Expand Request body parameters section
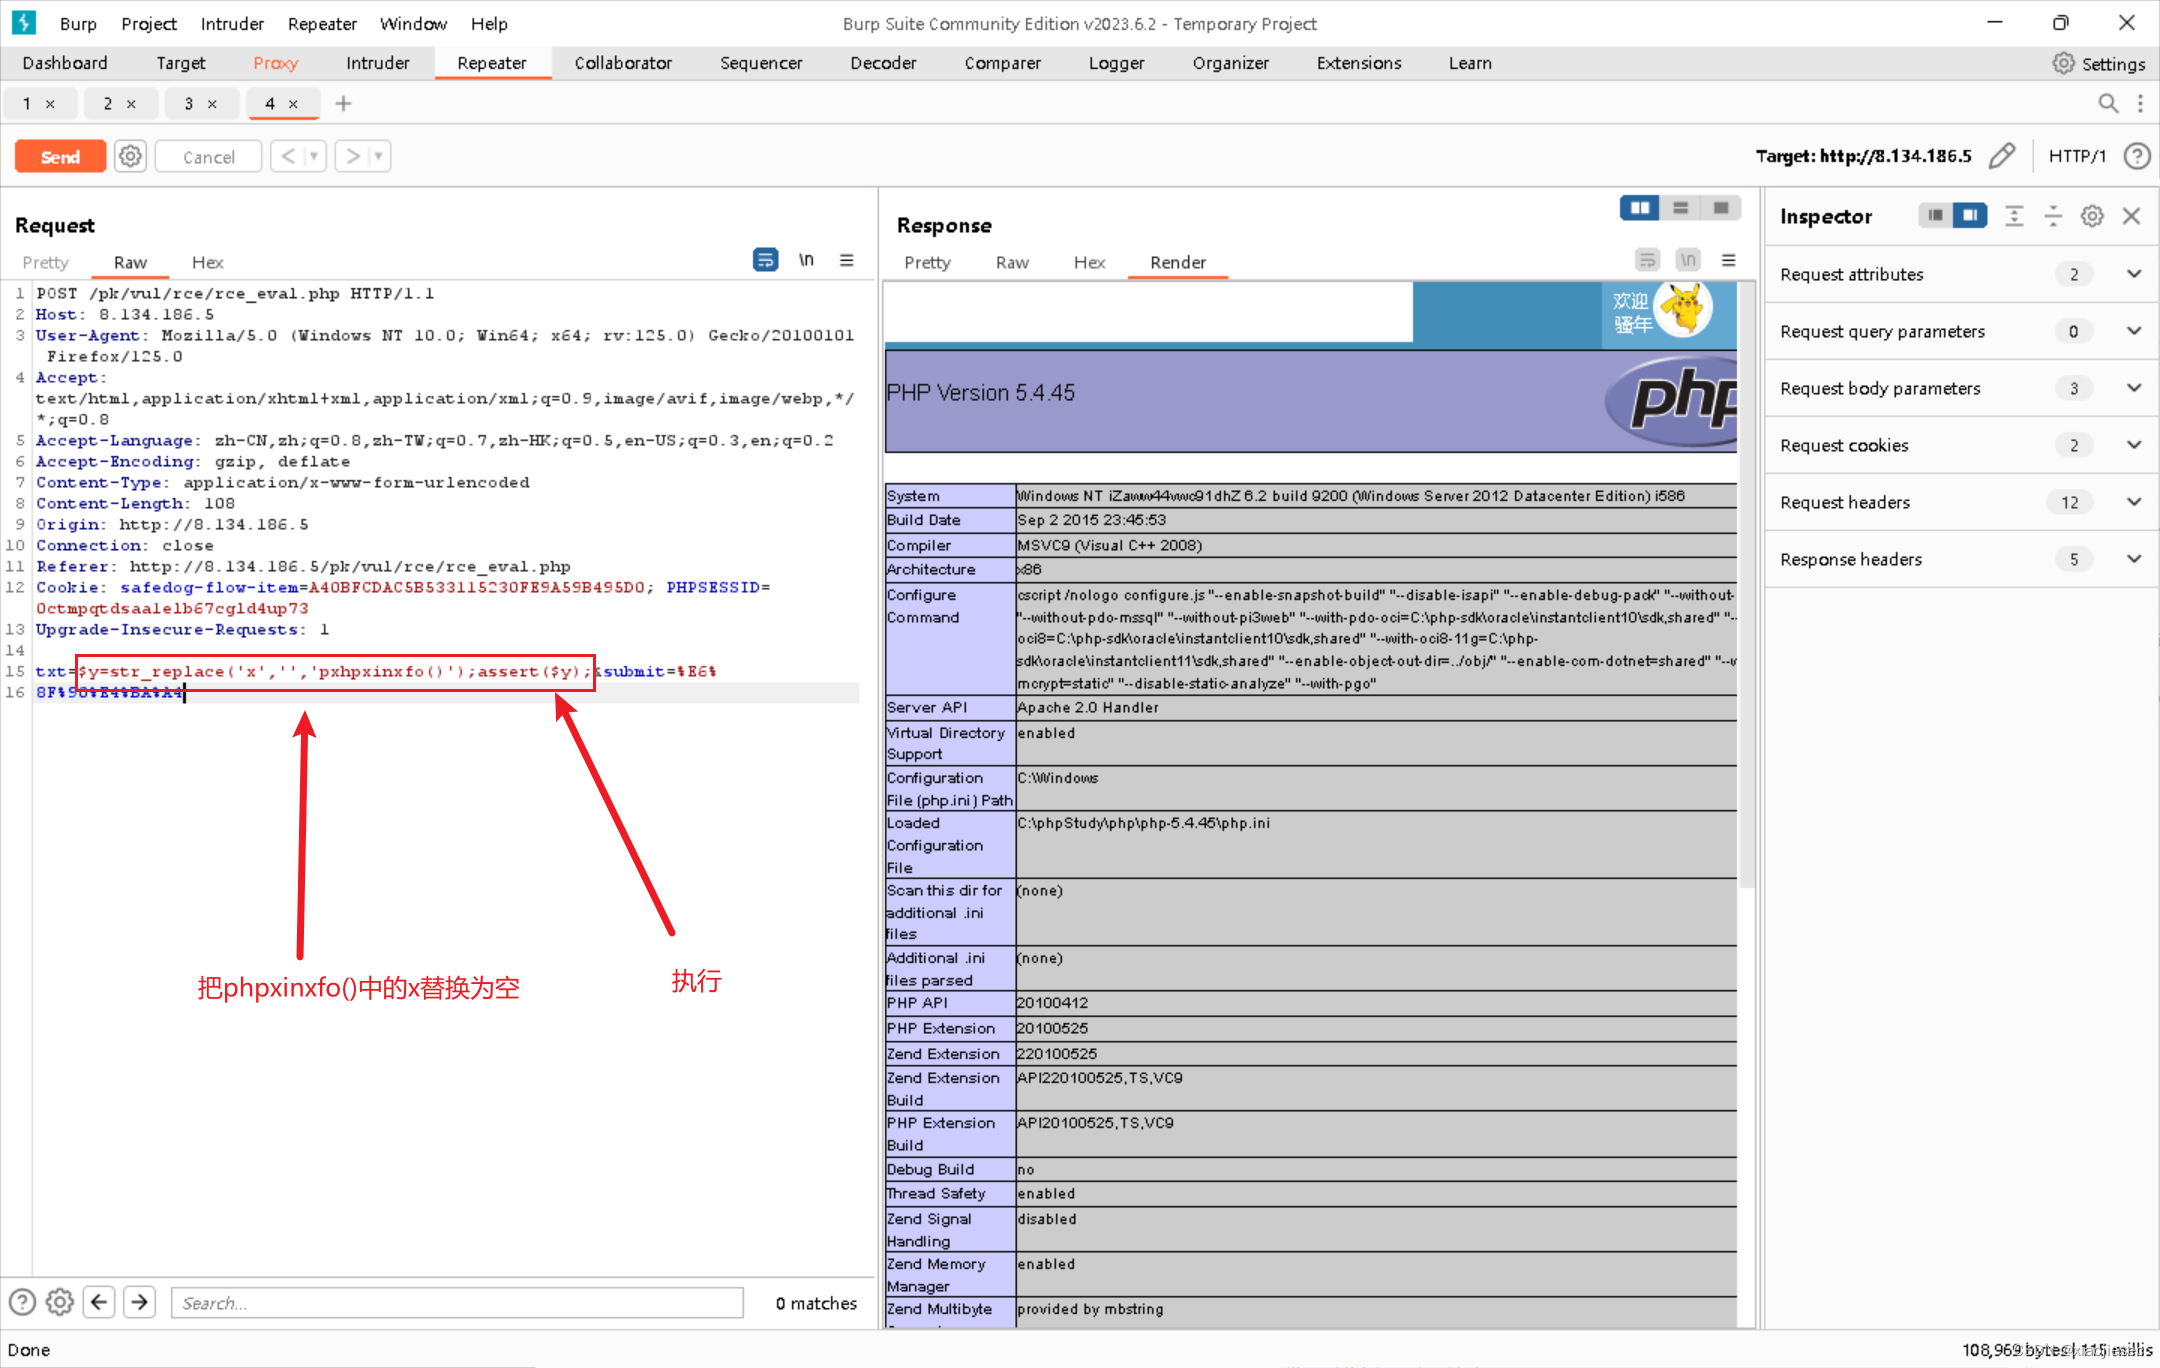This screenshot has width=2160, height=1368. 2133,388
